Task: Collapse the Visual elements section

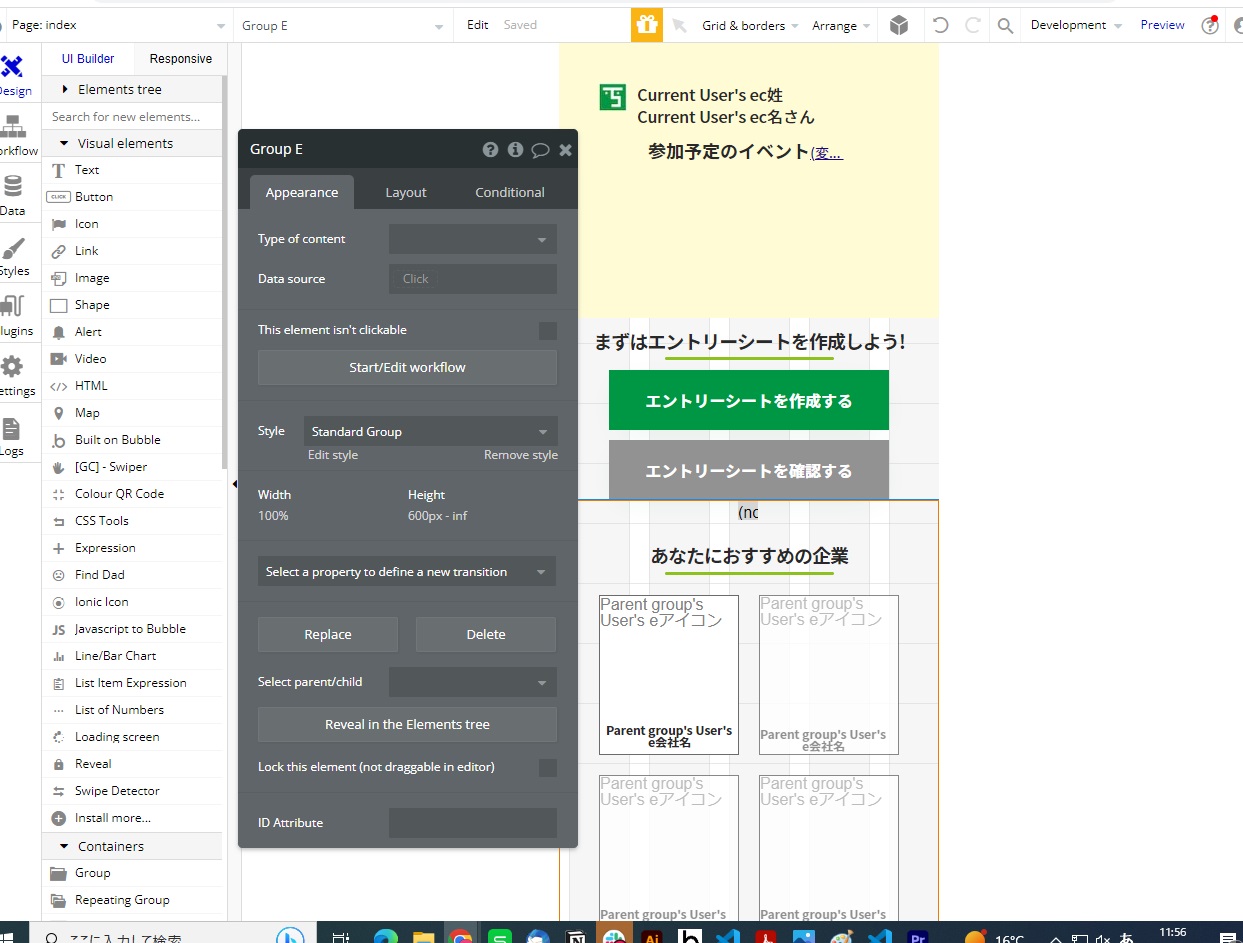Action: (x=64, y=143)
